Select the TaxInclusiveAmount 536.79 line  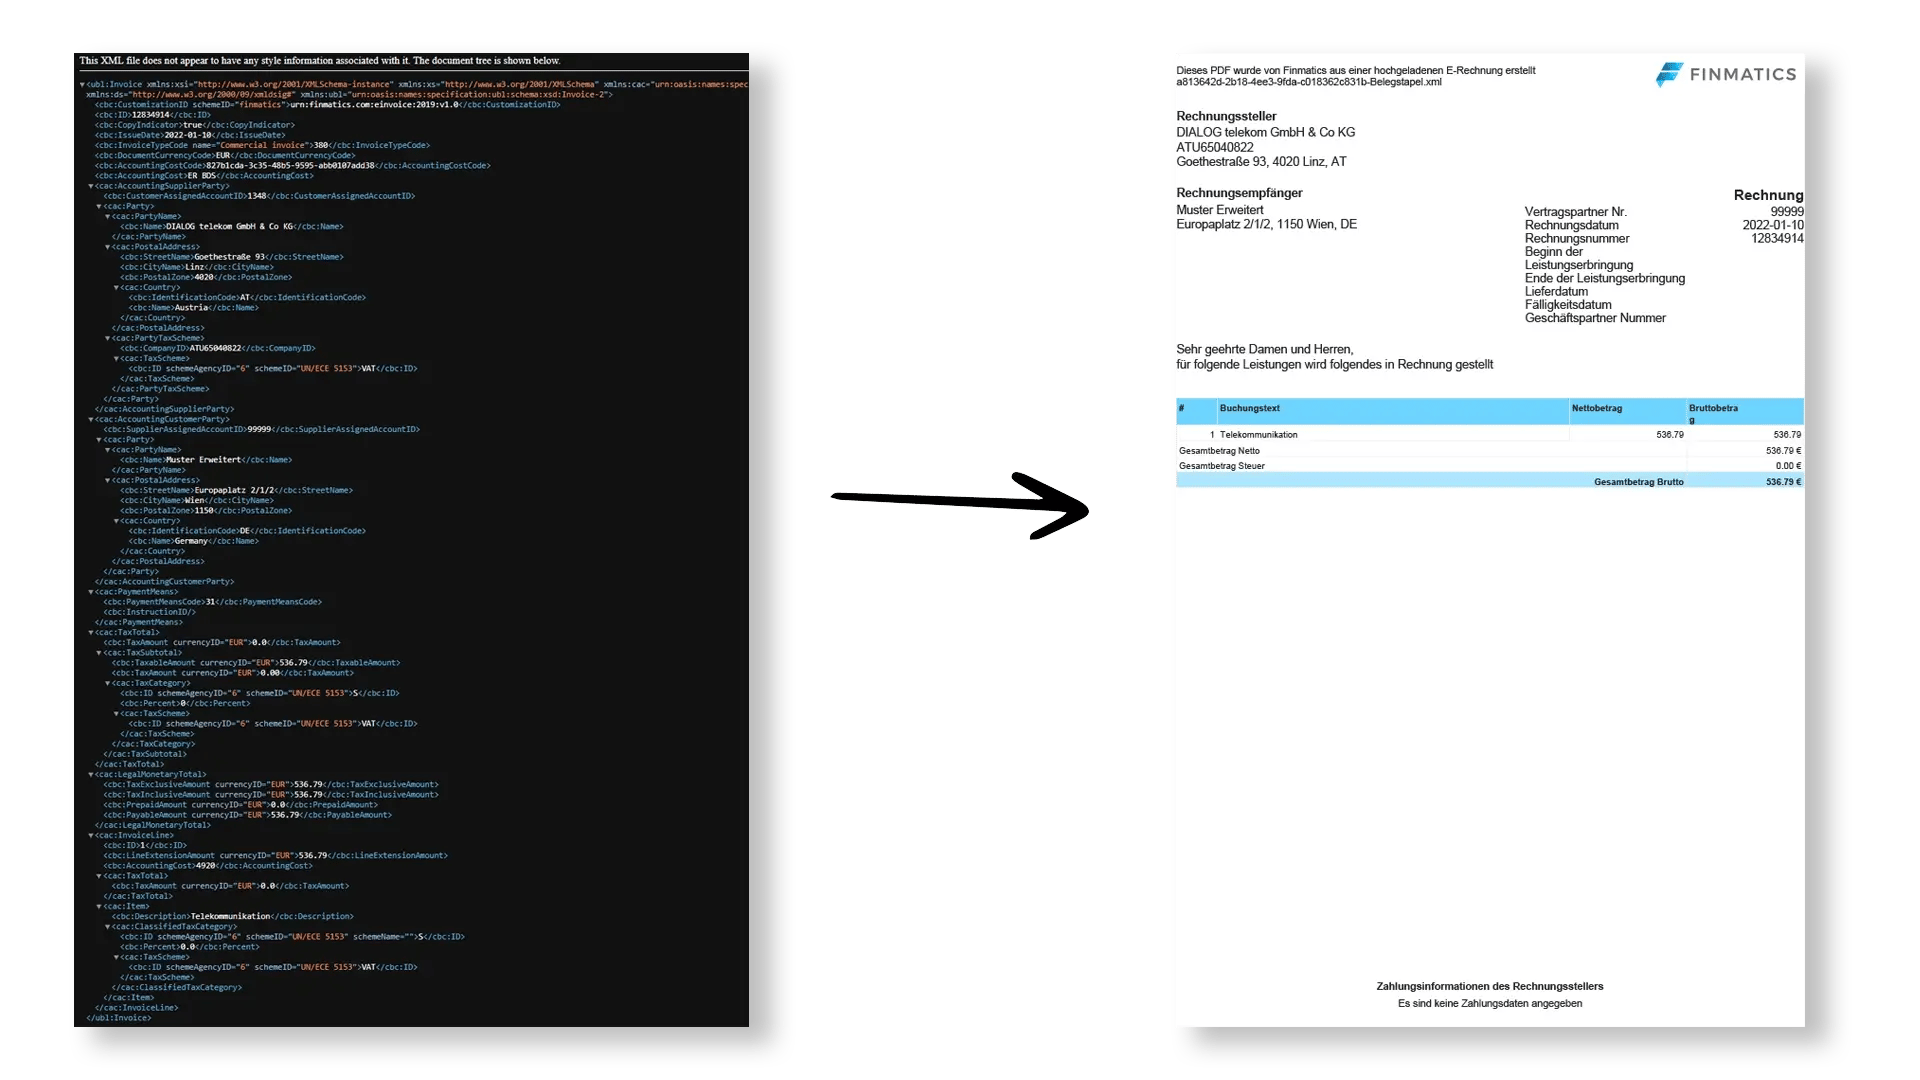point(271,795)
